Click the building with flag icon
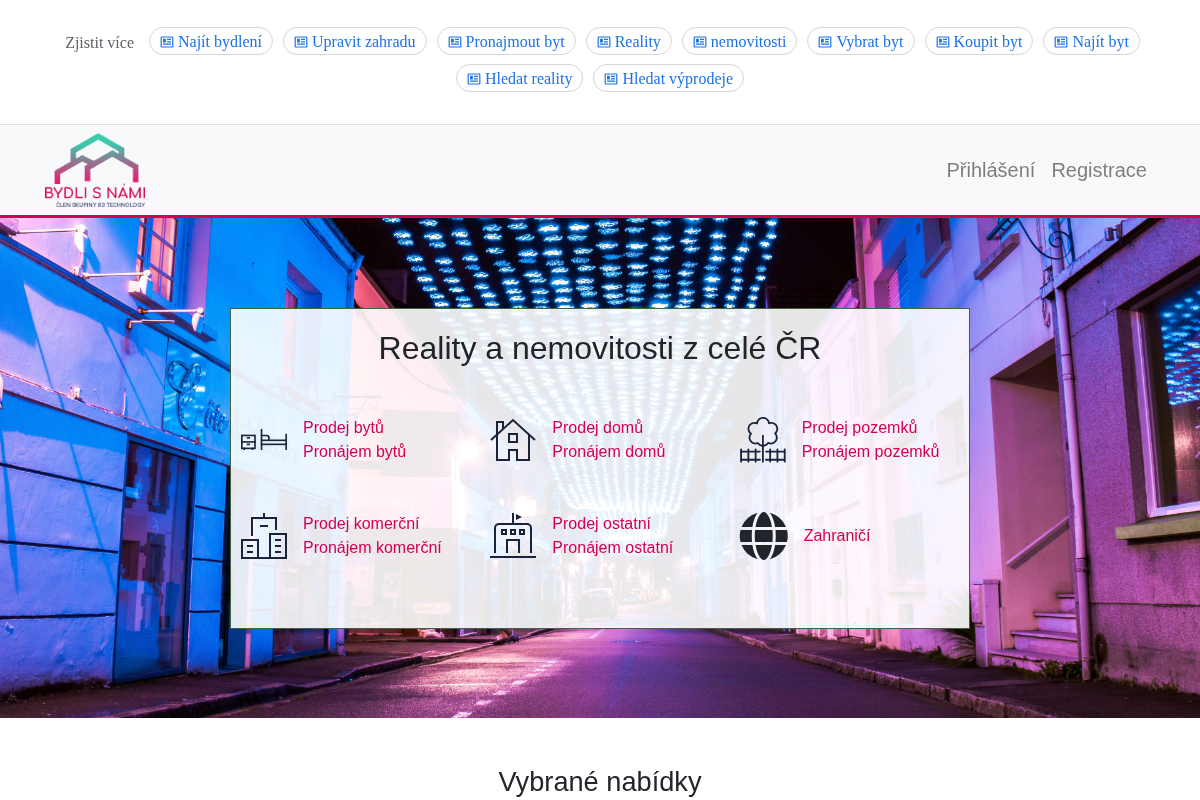The image size is (1200, 800). [513, 536]
